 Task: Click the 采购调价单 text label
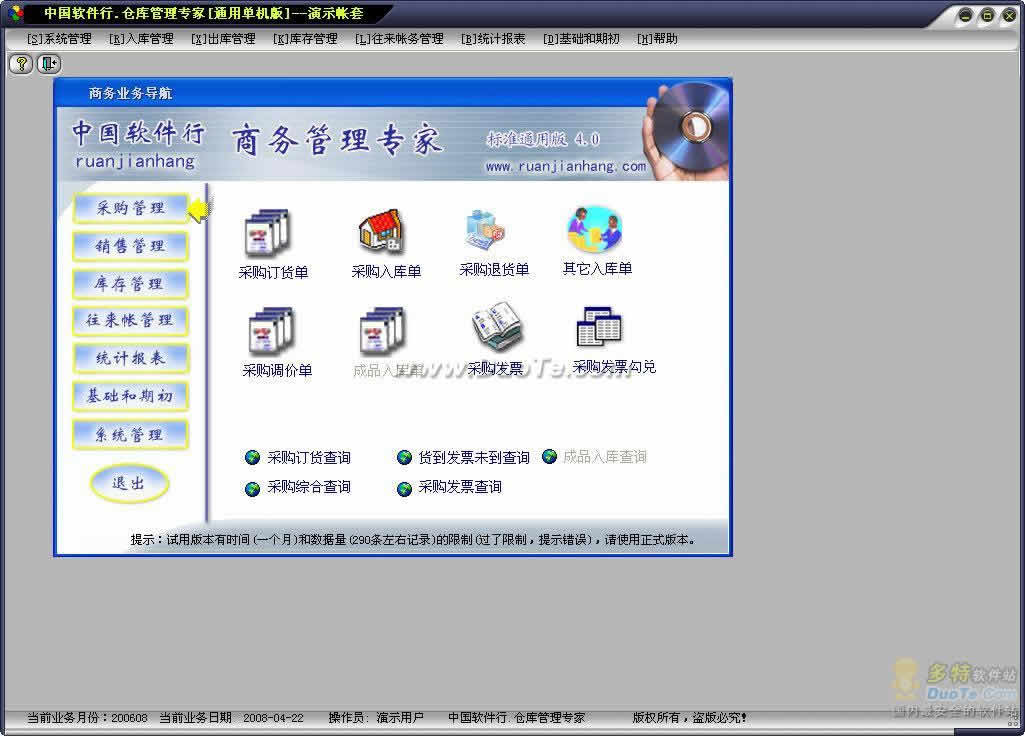coord(277,371)
